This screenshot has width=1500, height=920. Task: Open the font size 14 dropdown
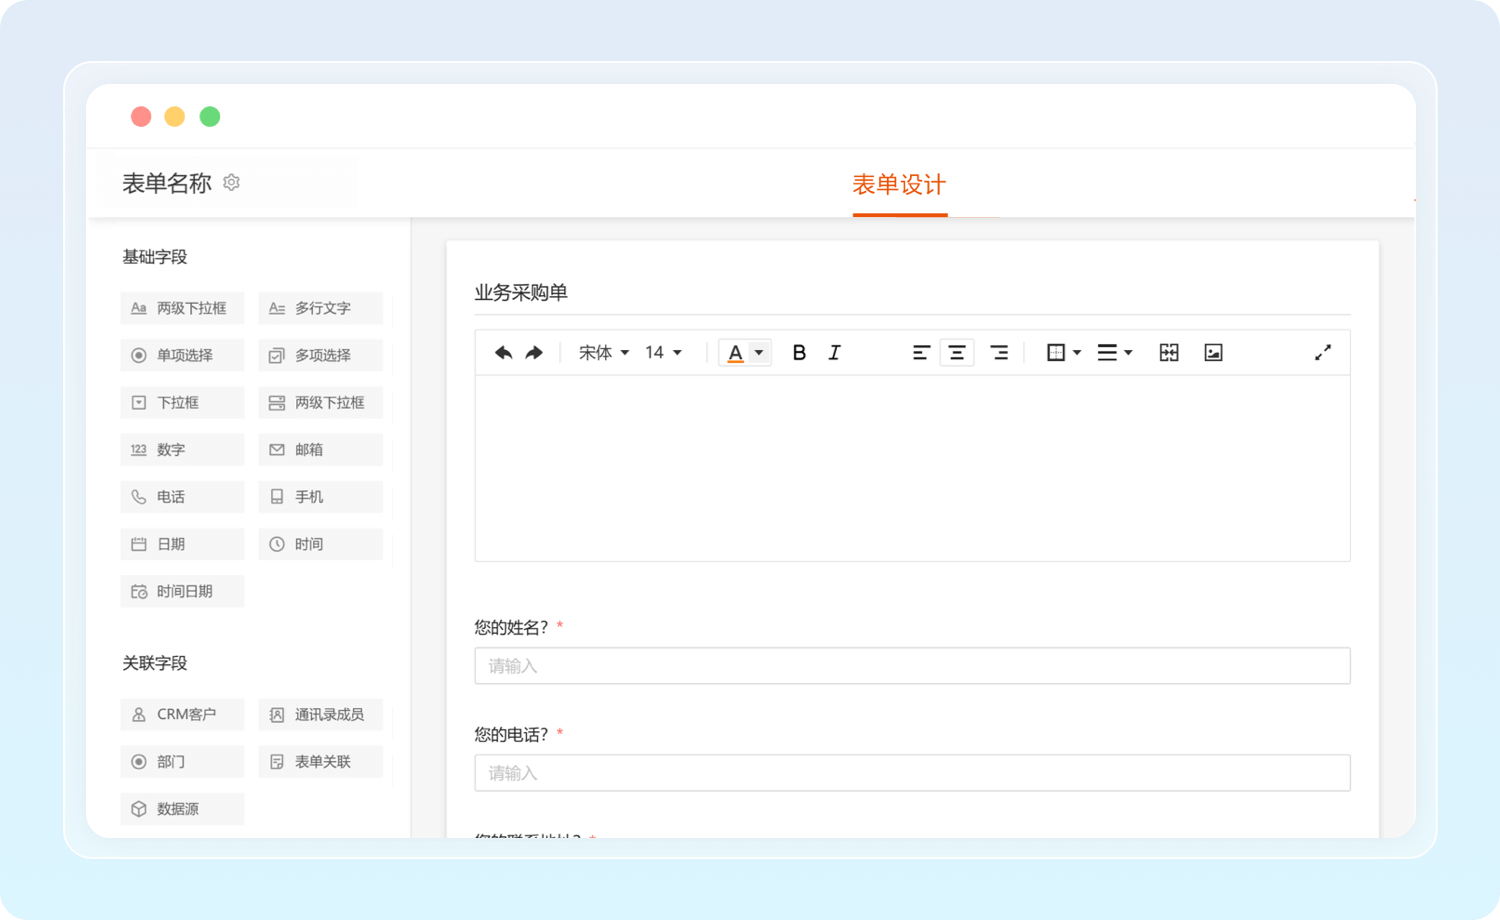coord(663,353)
